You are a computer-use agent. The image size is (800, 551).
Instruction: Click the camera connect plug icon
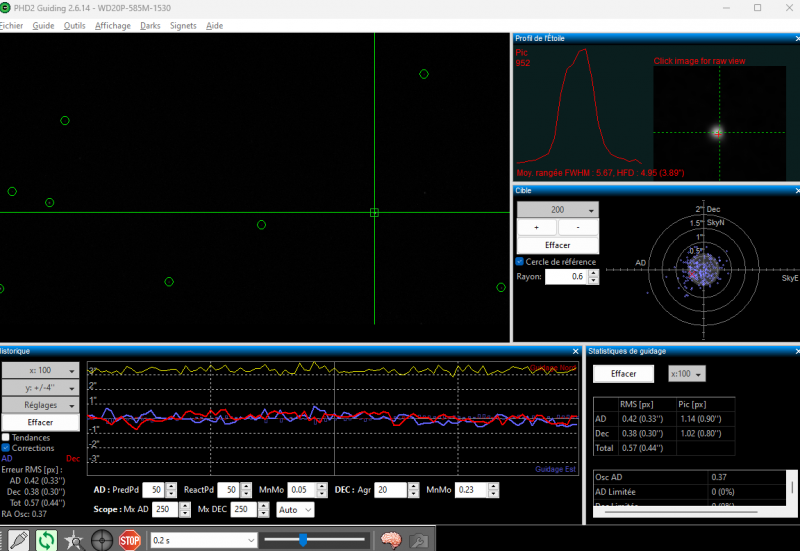tap(18, 540)
